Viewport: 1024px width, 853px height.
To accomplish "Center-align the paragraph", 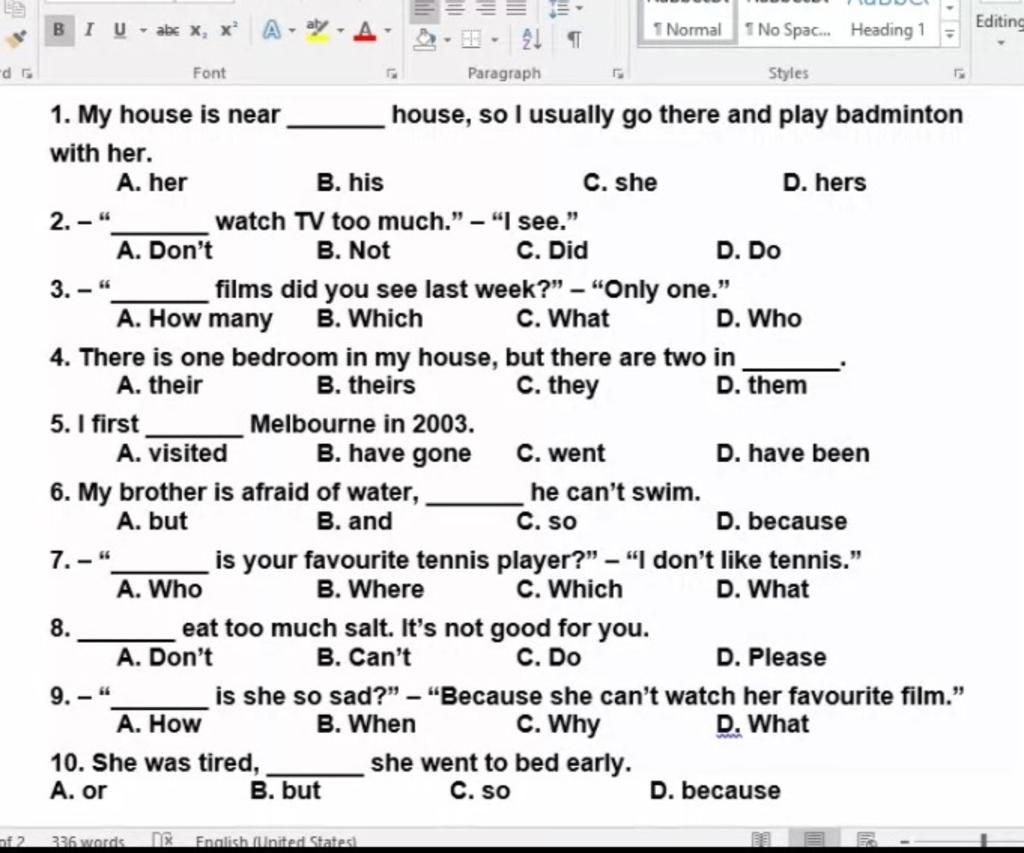I will point(455,8).
